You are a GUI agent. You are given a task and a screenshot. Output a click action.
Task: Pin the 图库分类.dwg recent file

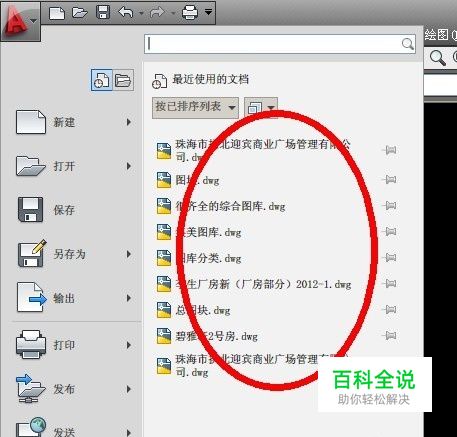click(x=389, y=257)
